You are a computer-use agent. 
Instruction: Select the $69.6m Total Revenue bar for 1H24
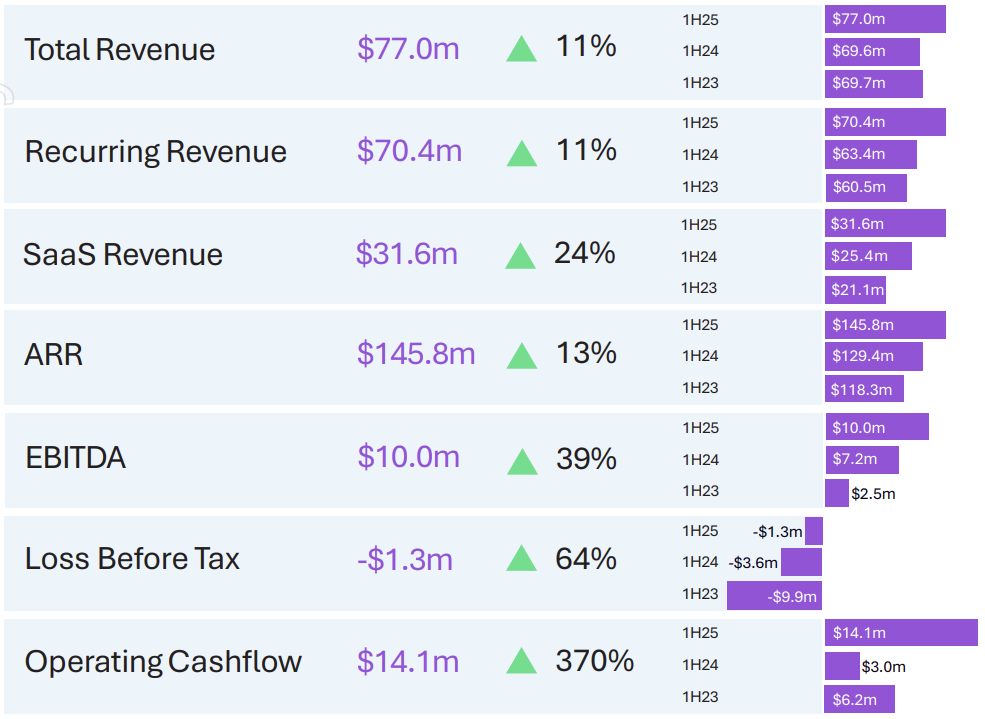click(x=872, y=51)
